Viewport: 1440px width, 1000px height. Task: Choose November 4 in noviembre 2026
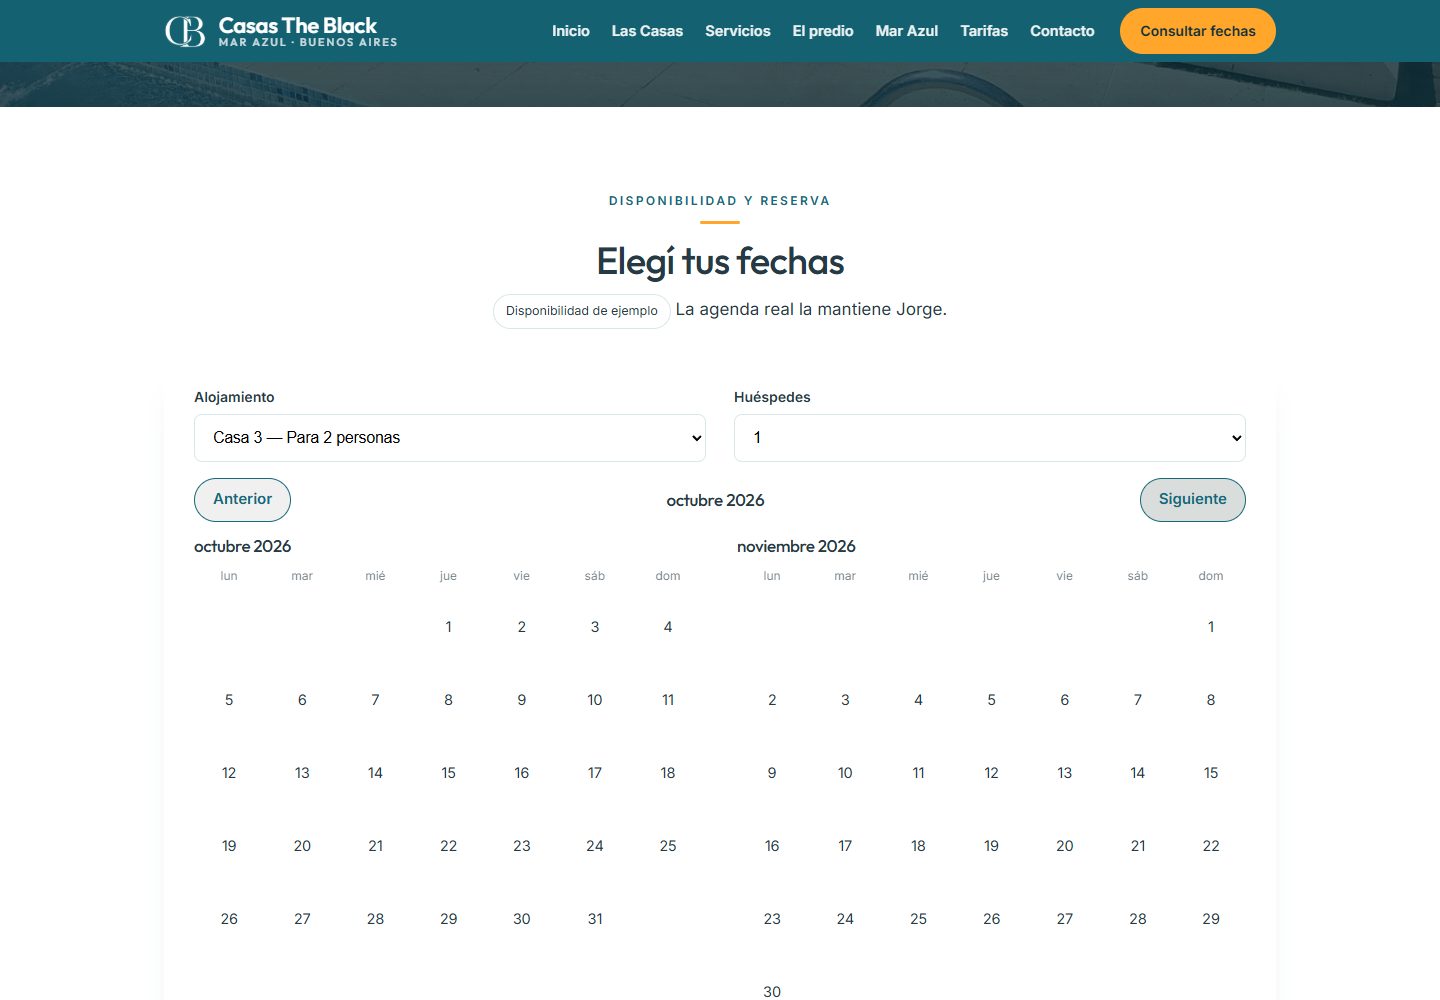click(x=918, y=700)
